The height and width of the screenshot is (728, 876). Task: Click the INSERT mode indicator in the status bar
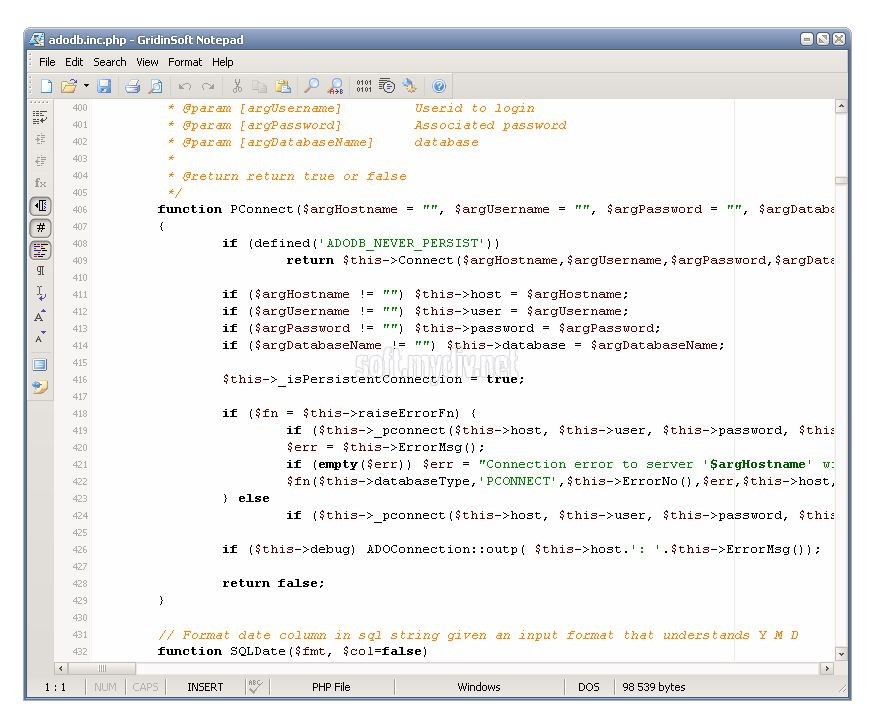point(205,687)
